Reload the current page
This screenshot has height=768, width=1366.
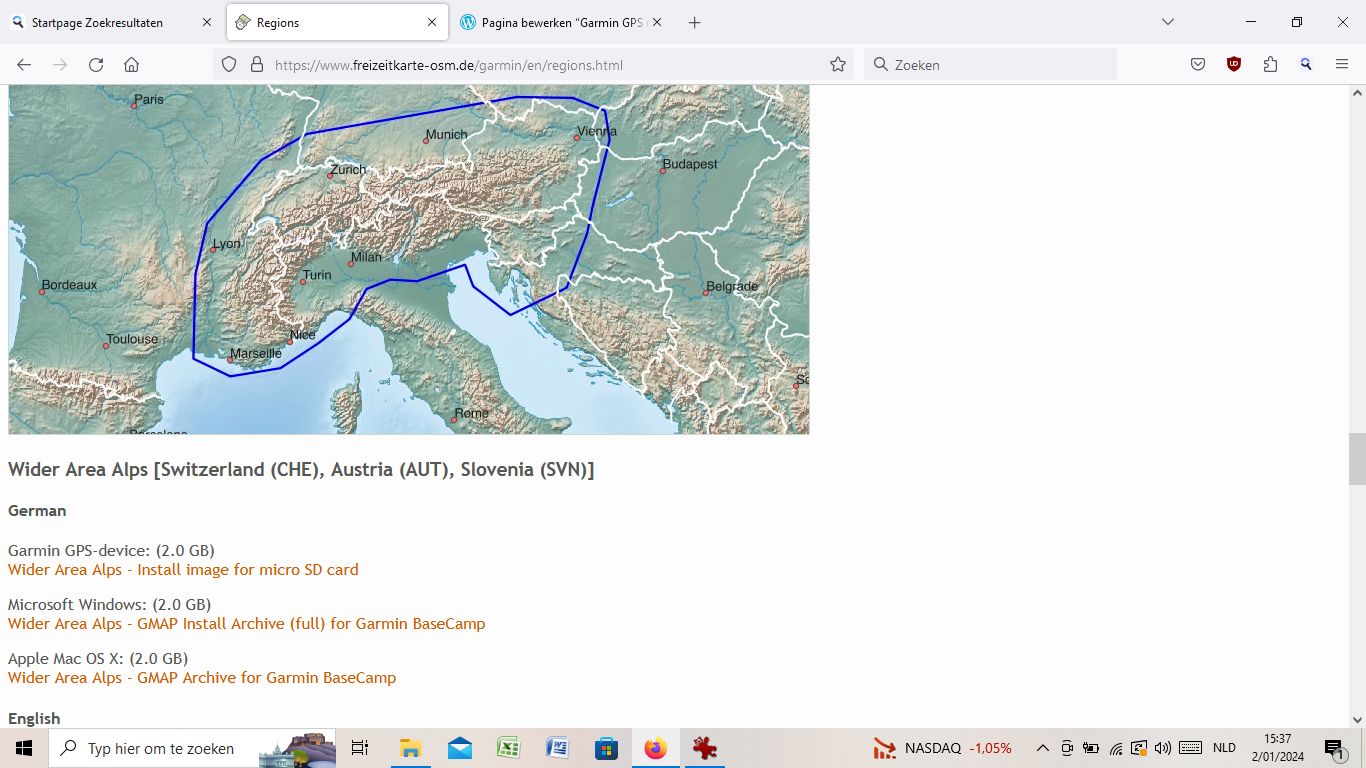96,65
